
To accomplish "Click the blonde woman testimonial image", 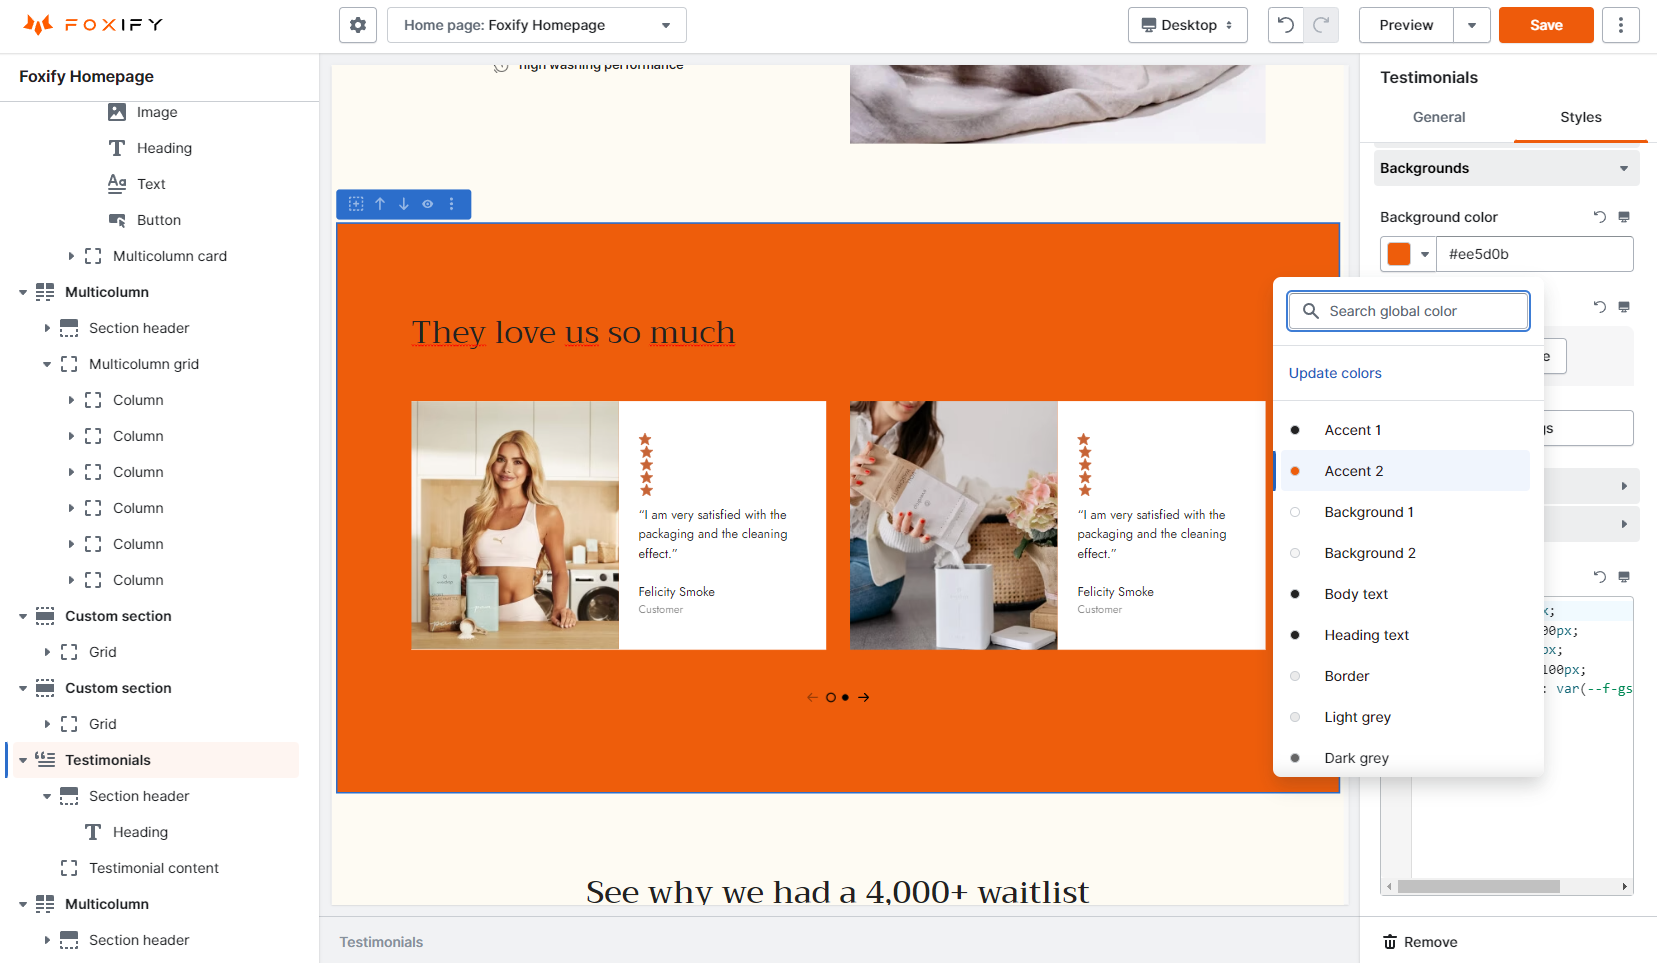I will point(515,526).
